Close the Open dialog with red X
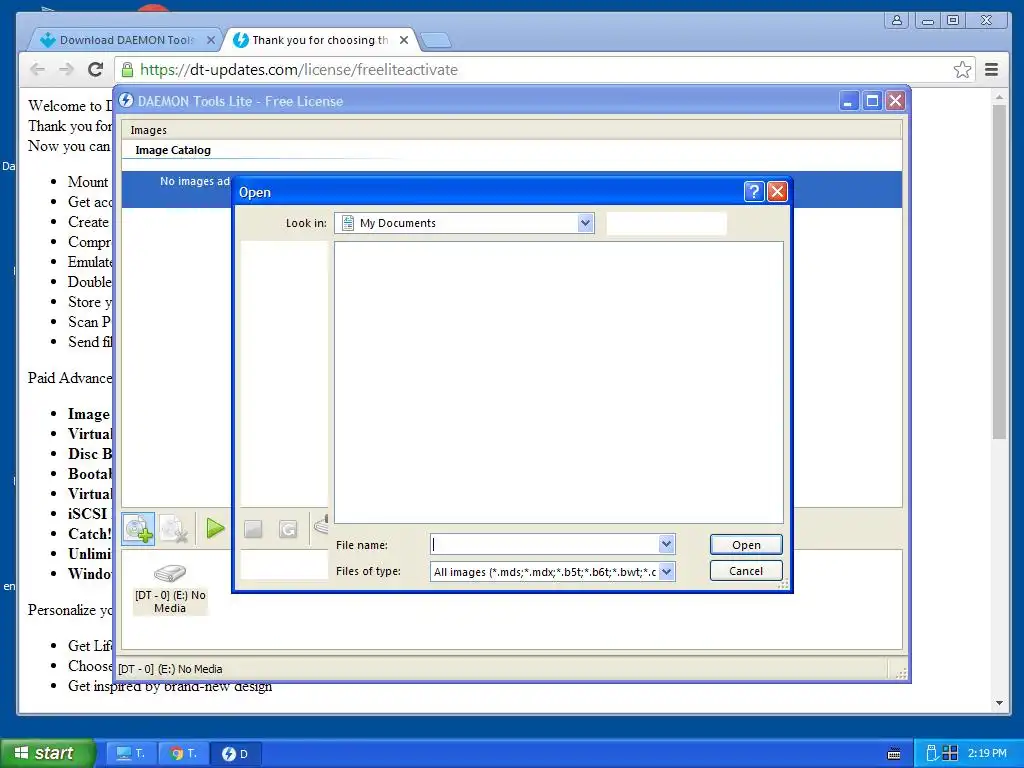 coord(777,192)
